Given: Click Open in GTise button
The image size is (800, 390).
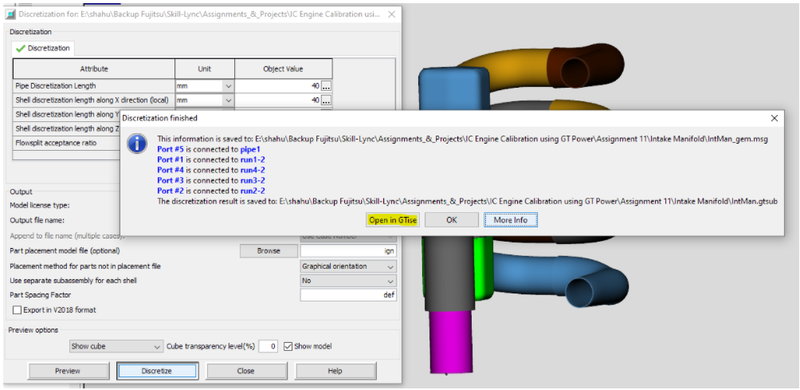Looking at the screenshot, I should [393, 220].
